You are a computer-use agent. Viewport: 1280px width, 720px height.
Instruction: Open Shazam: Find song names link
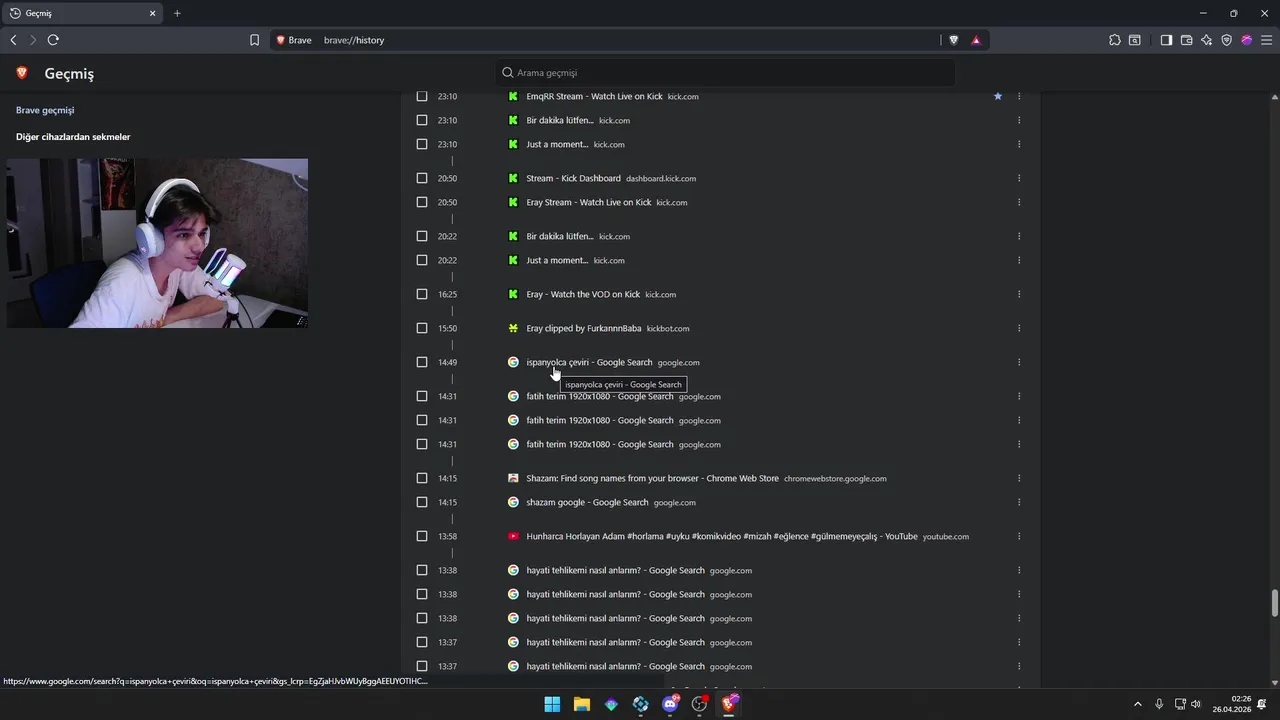pos(652,478)
